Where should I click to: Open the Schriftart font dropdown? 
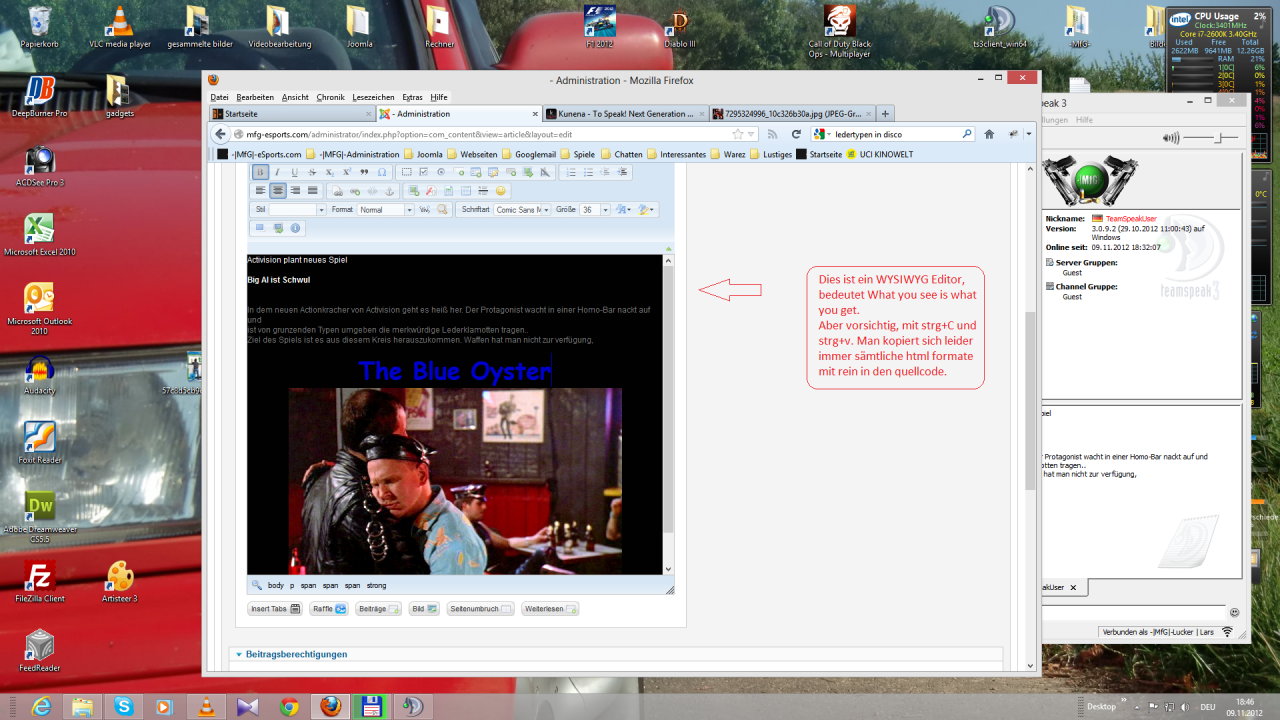point(521,210)
